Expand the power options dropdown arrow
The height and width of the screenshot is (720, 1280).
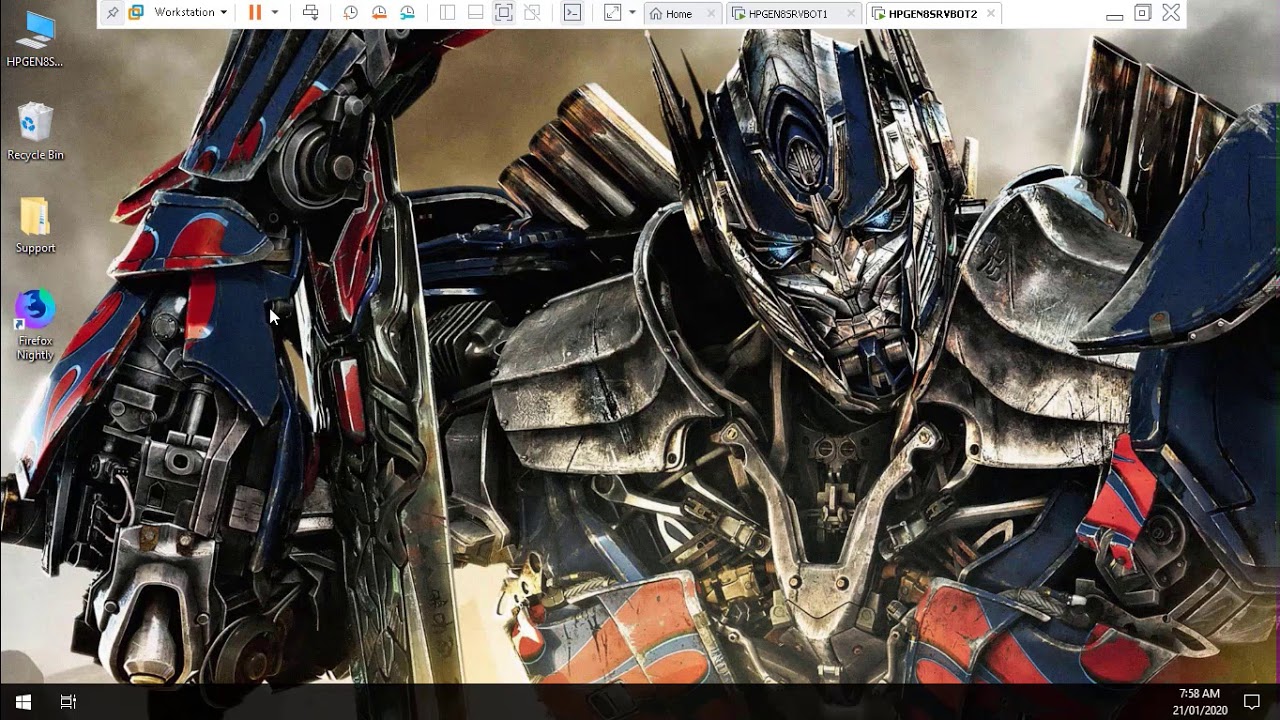275,13
